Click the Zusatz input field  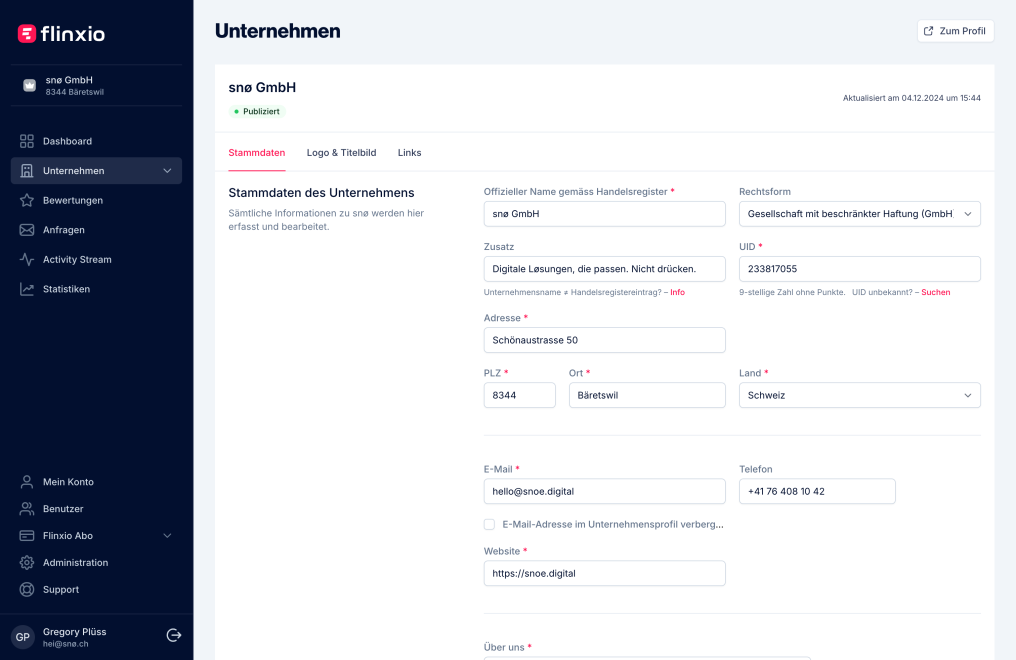coord(604,269)
